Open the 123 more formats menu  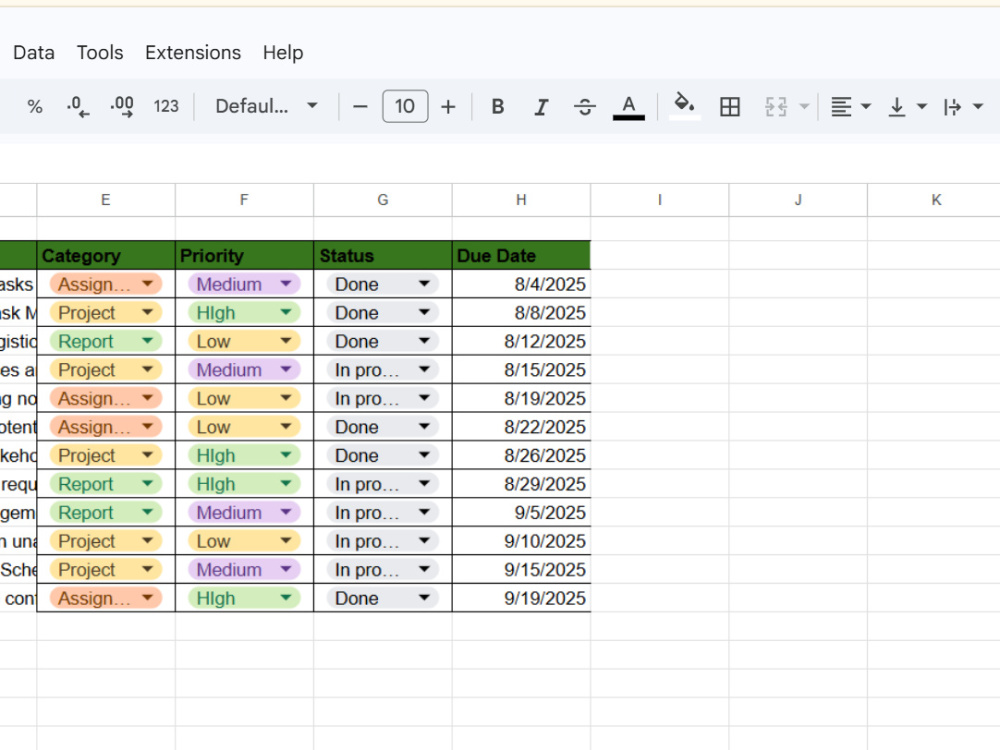[166, 107]
